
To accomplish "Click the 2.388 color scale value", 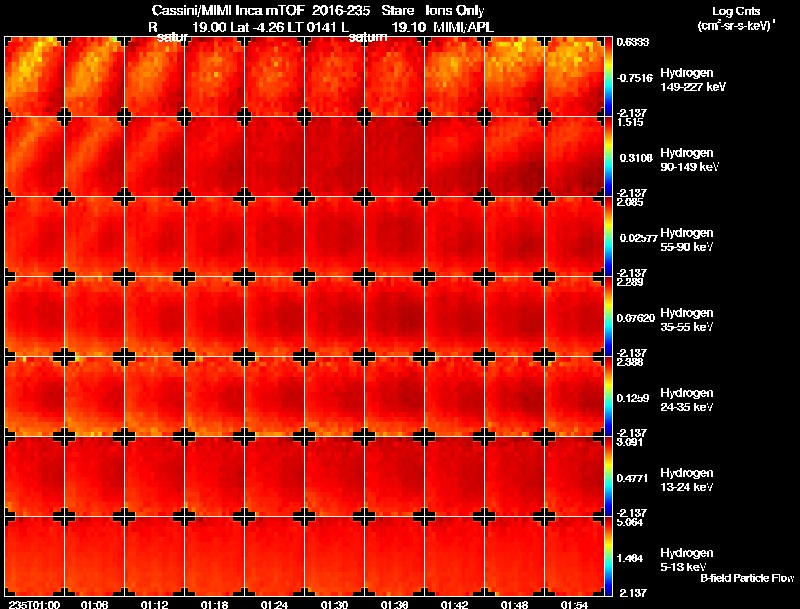I will (630, 362).
